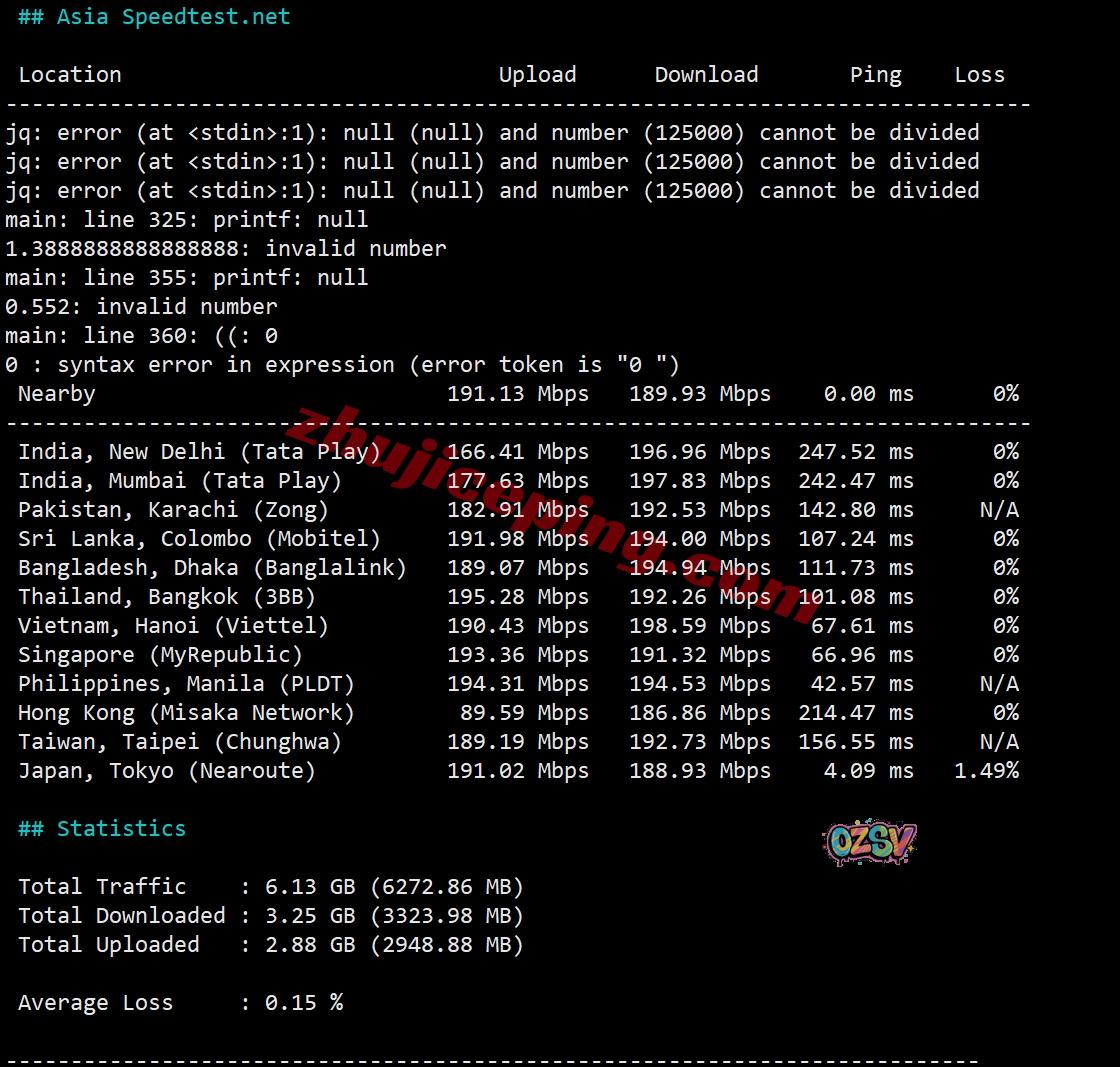Click the Total Downloaded line
The width and height of the screenshot is (1120, 1067).
tap(270, 916)
